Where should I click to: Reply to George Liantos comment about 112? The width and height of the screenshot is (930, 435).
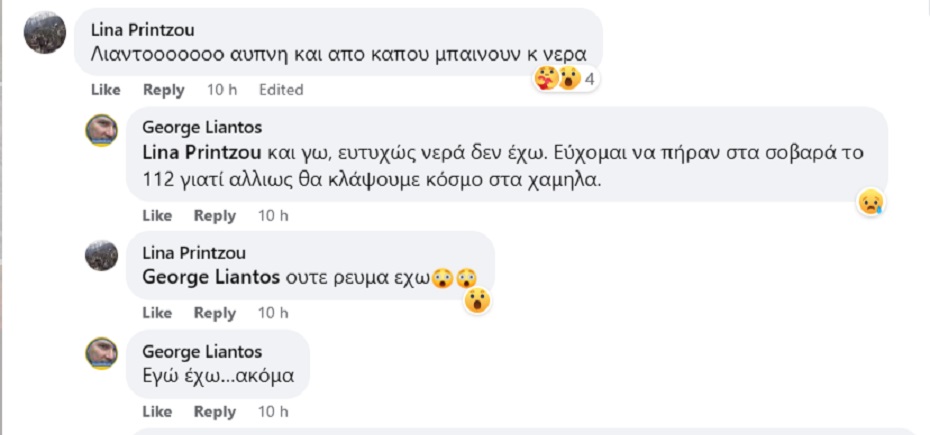pos(215,216)
